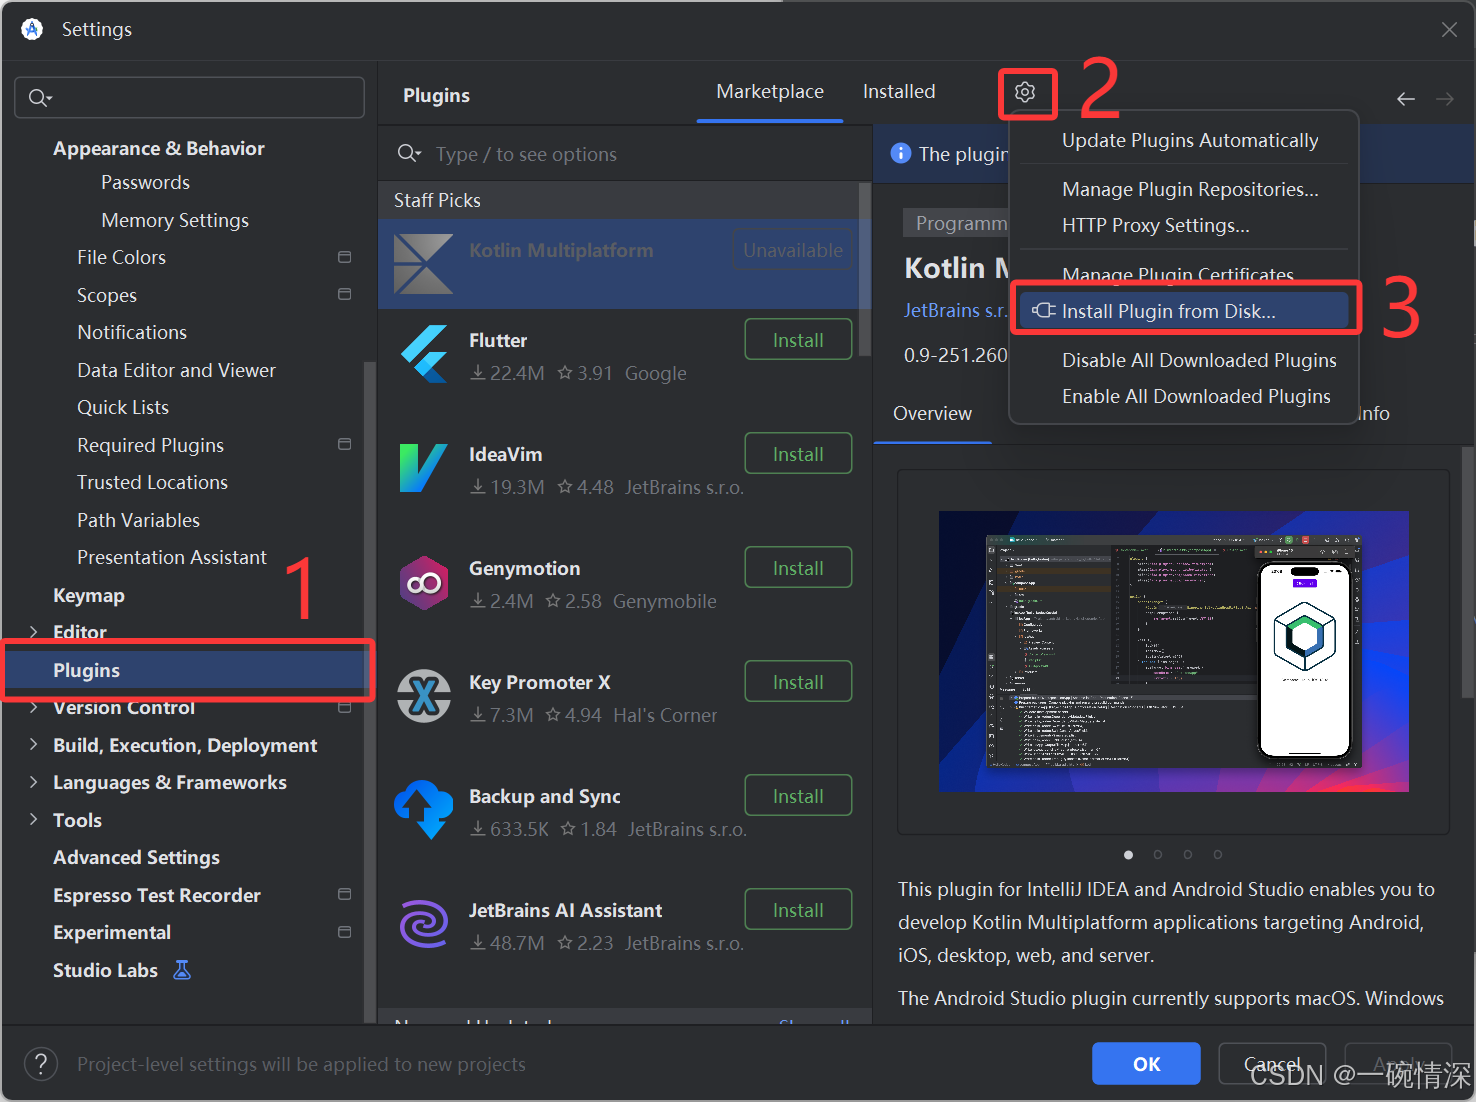Click the JetBrains AI Assistant icon
Screen dimensions: 1476x1102
[424, 924]
